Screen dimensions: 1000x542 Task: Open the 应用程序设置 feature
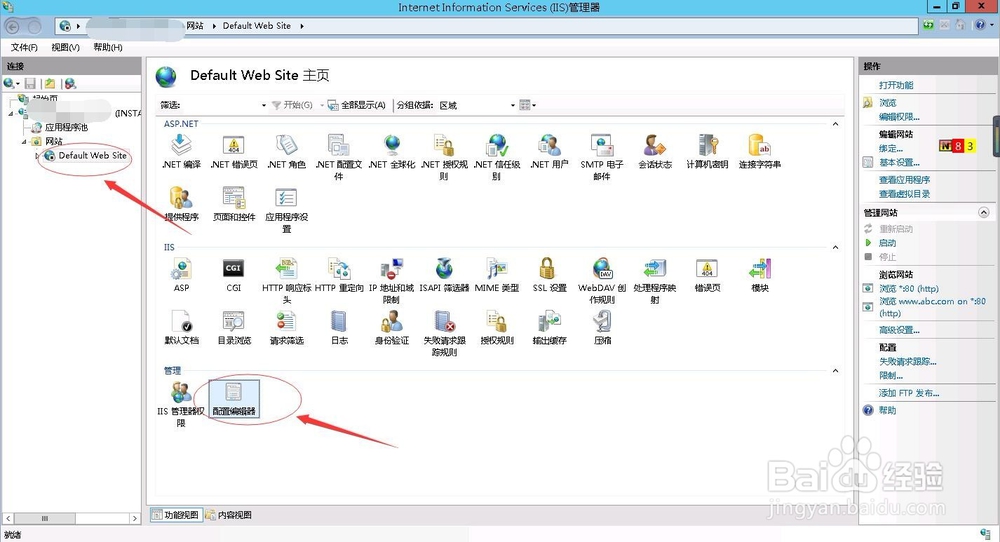click(286, 210)
